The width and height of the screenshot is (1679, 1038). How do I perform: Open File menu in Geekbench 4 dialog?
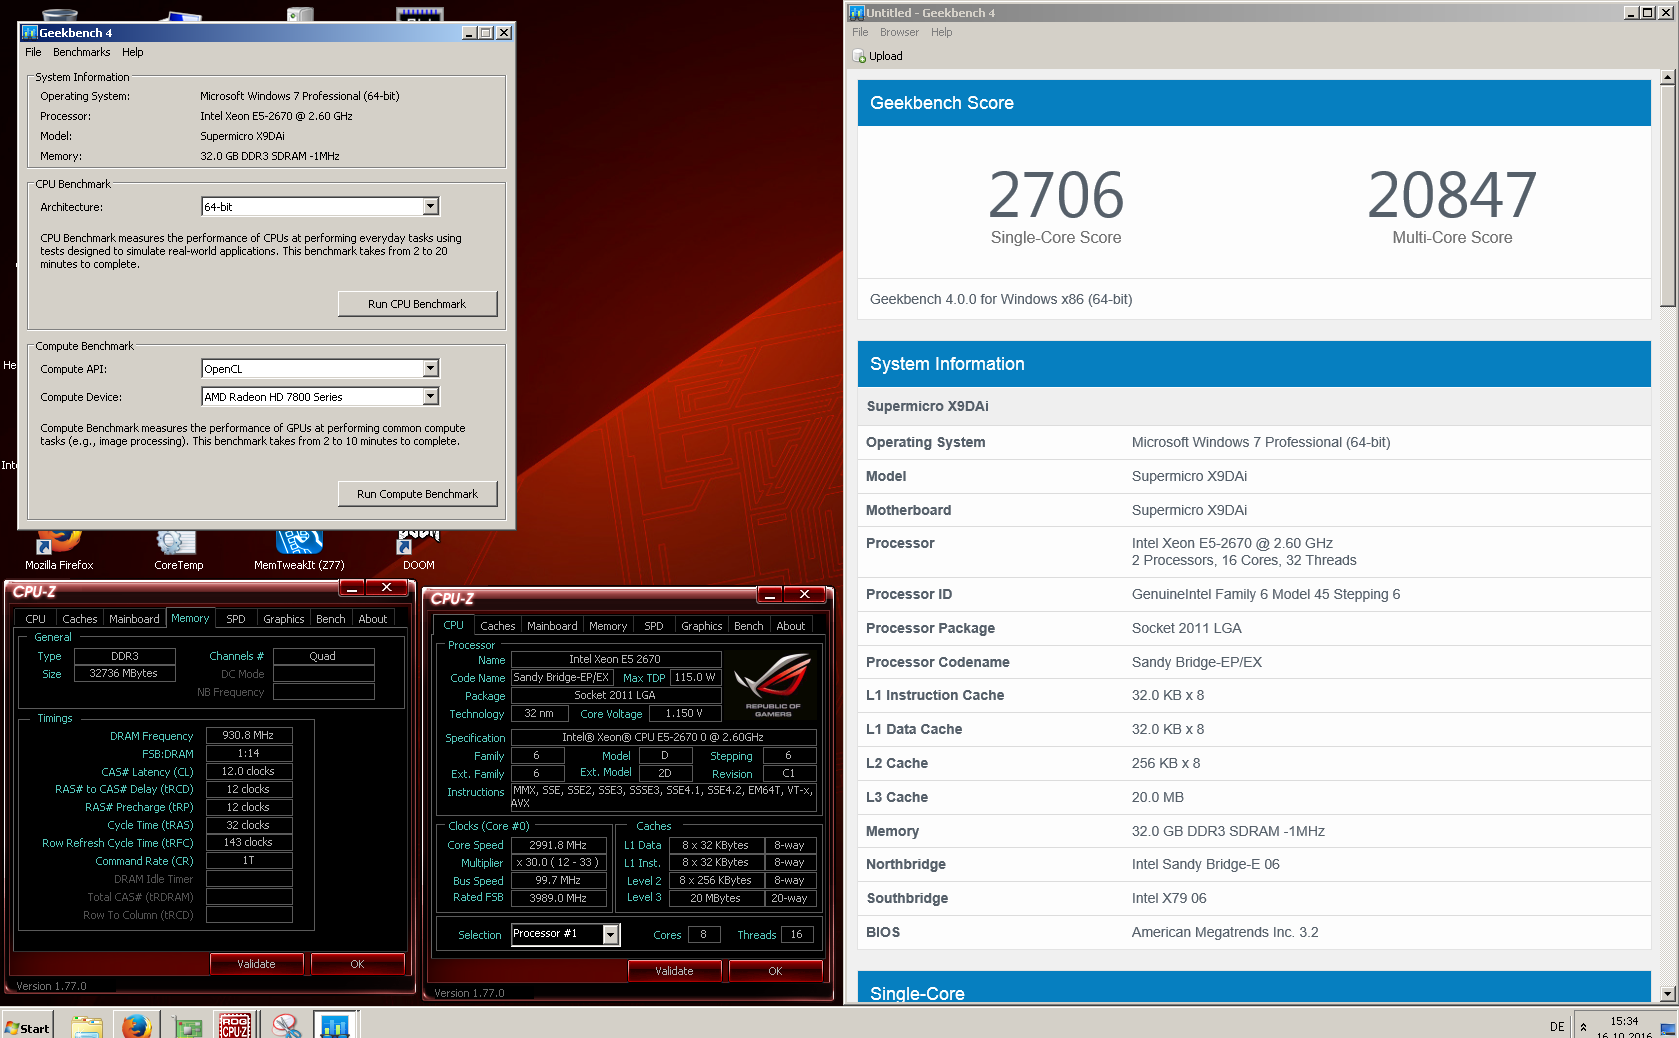(x=33, y=52)
